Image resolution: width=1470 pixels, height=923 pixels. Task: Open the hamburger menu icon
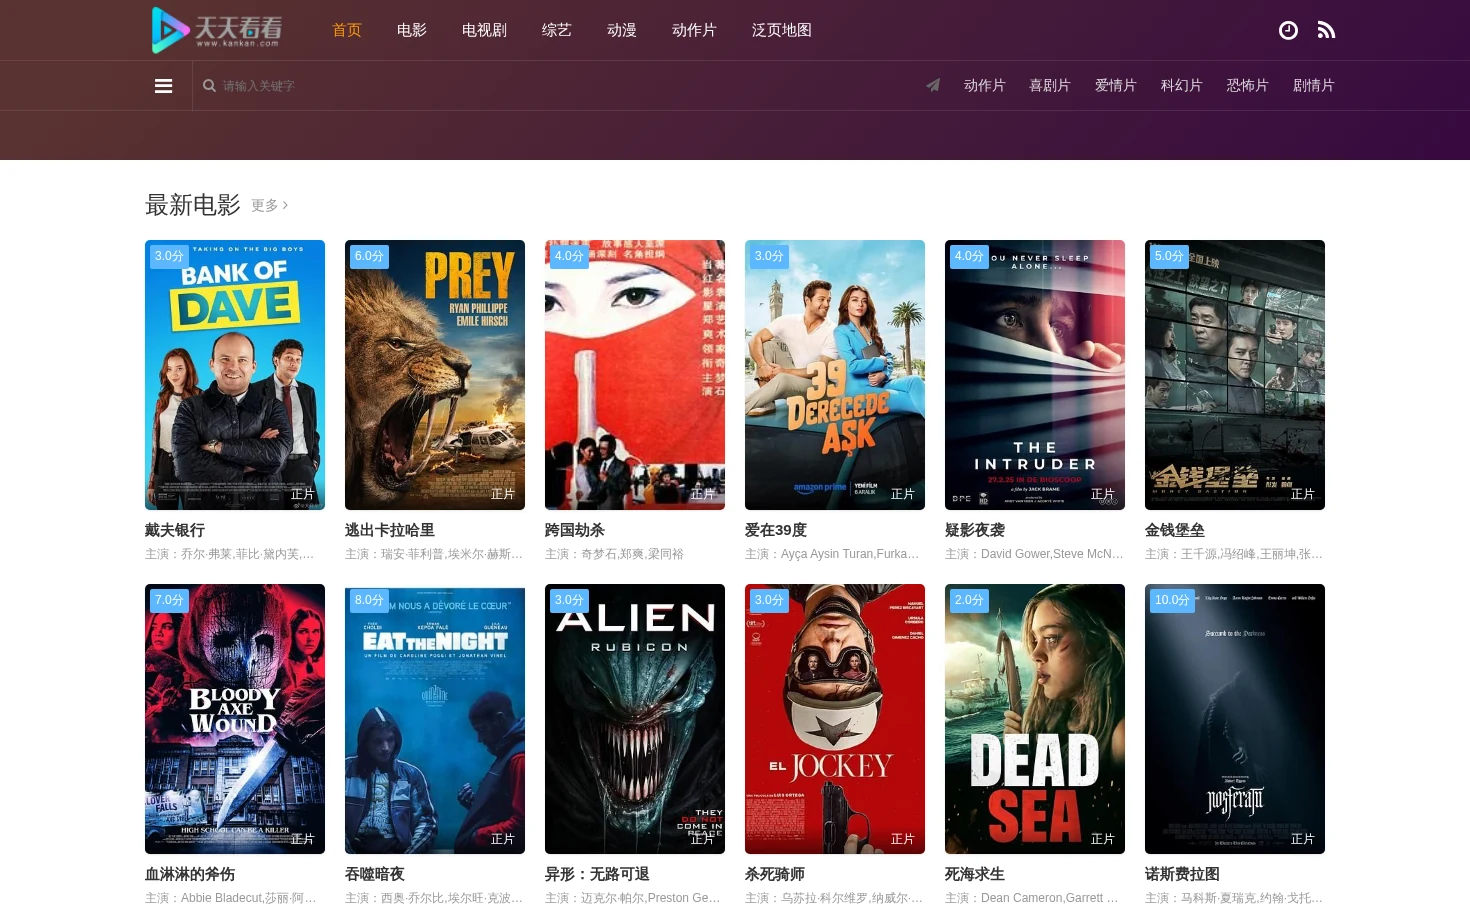[x=164, y=86]
